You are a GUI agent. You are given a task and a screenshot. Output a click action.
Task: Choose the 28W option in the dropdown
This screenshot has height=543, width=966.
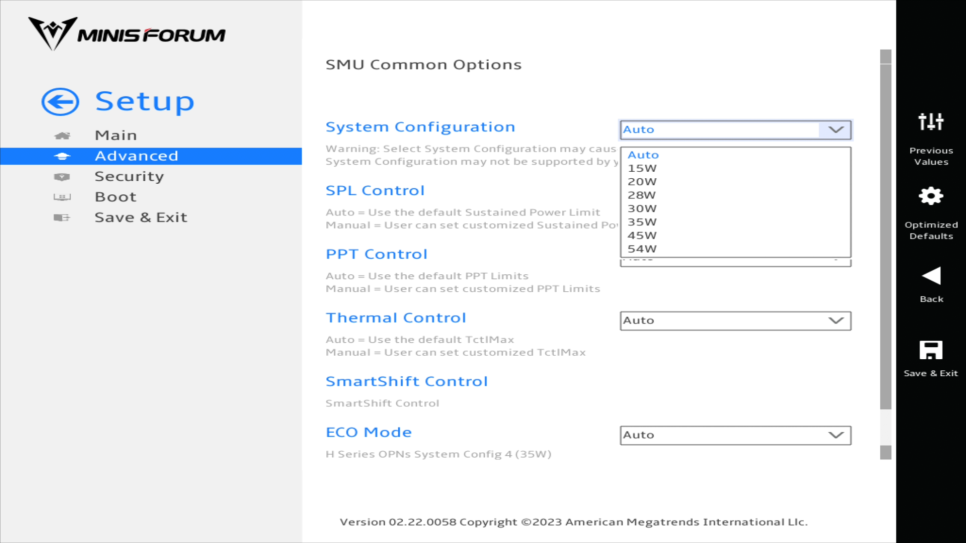click(x=642, y=195)
